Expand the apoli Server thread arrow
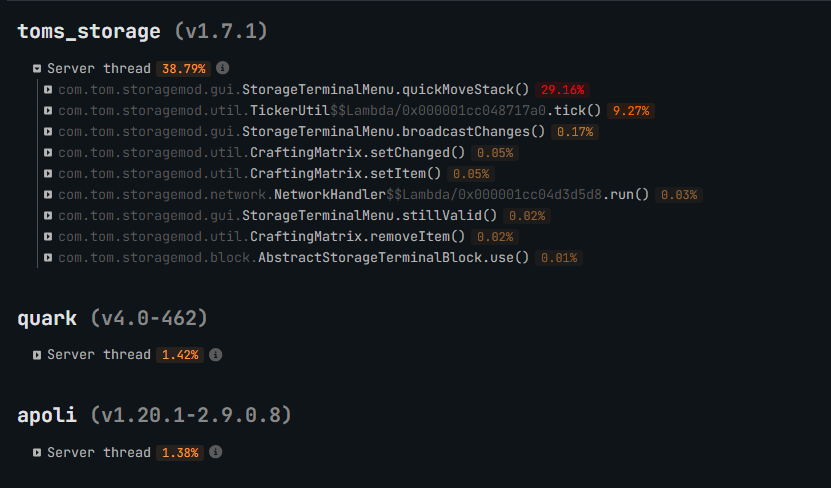 (x=37, y=453)
